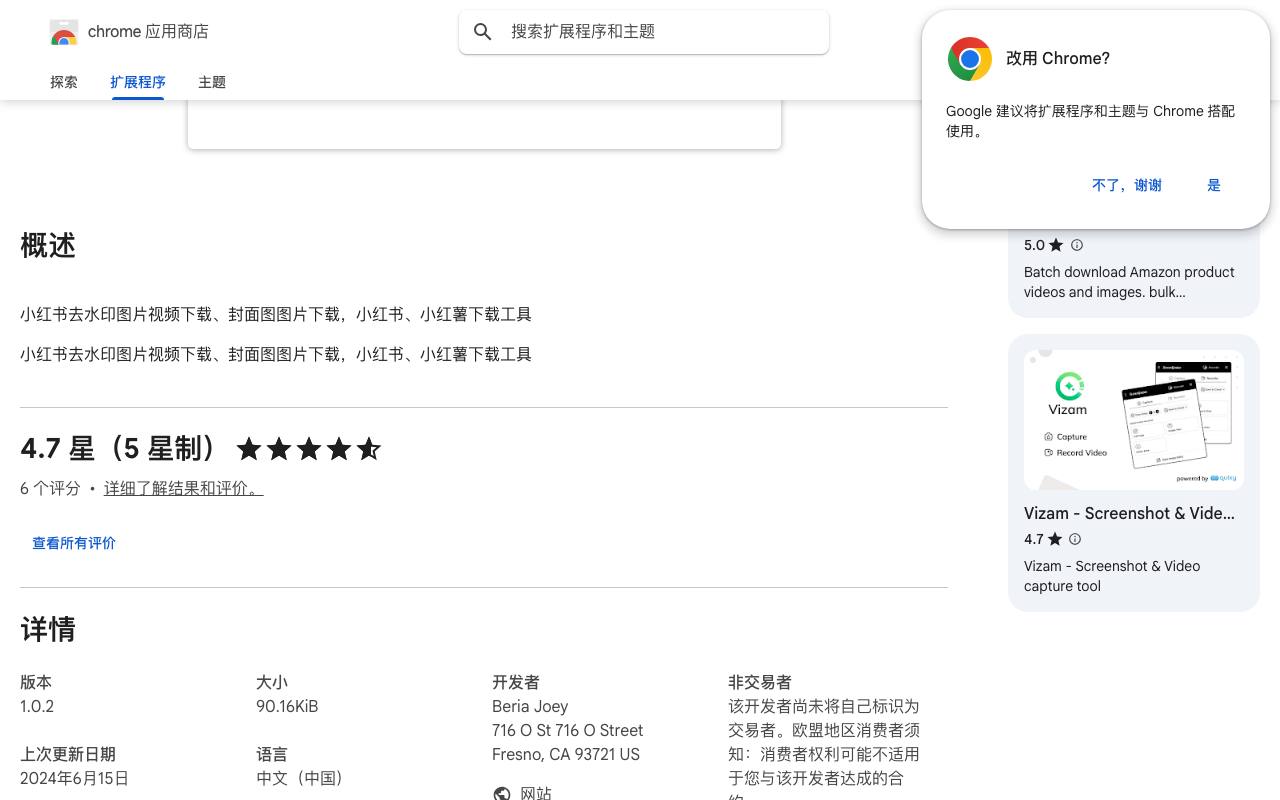Switch to the 主题 tab
The width and height of the screenshot is (1280, 800).
click(212, 82)
